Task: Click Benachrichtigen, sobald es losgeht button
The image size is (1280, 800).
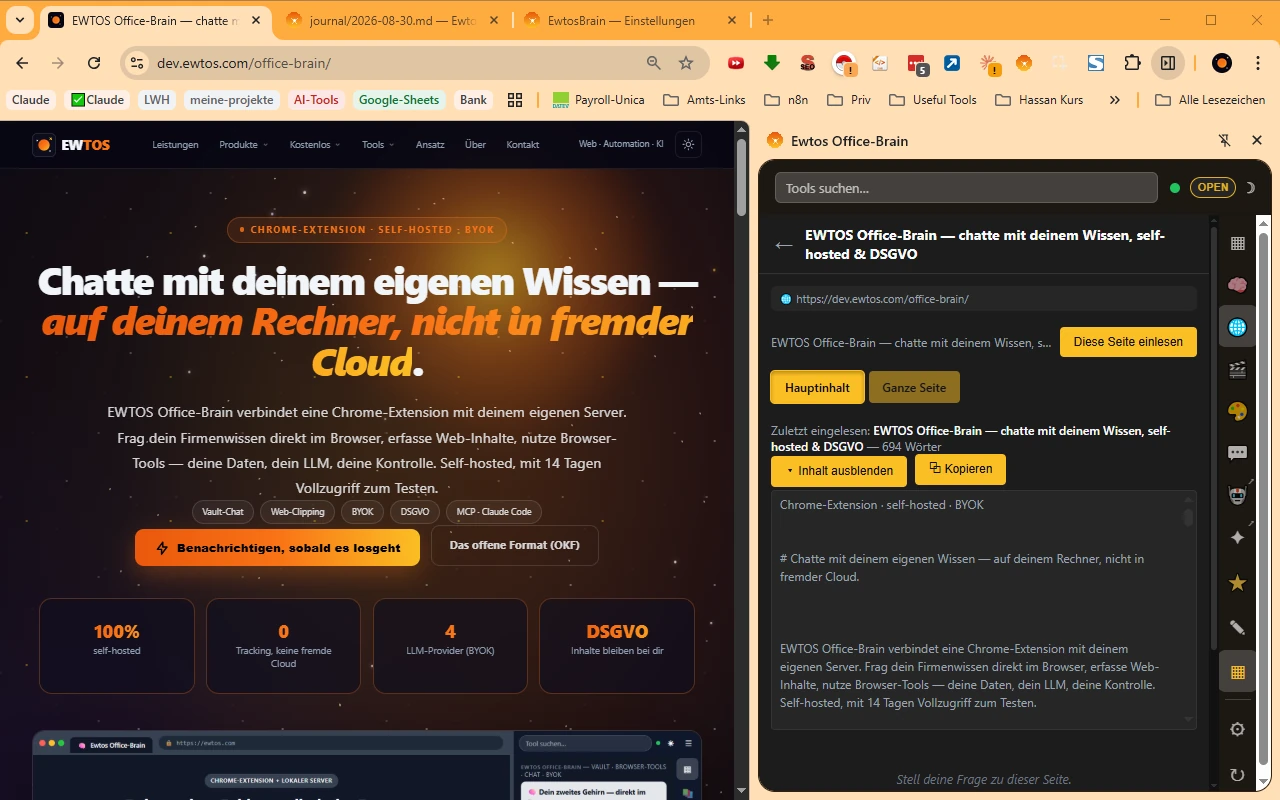Action: tap(278, 548)
